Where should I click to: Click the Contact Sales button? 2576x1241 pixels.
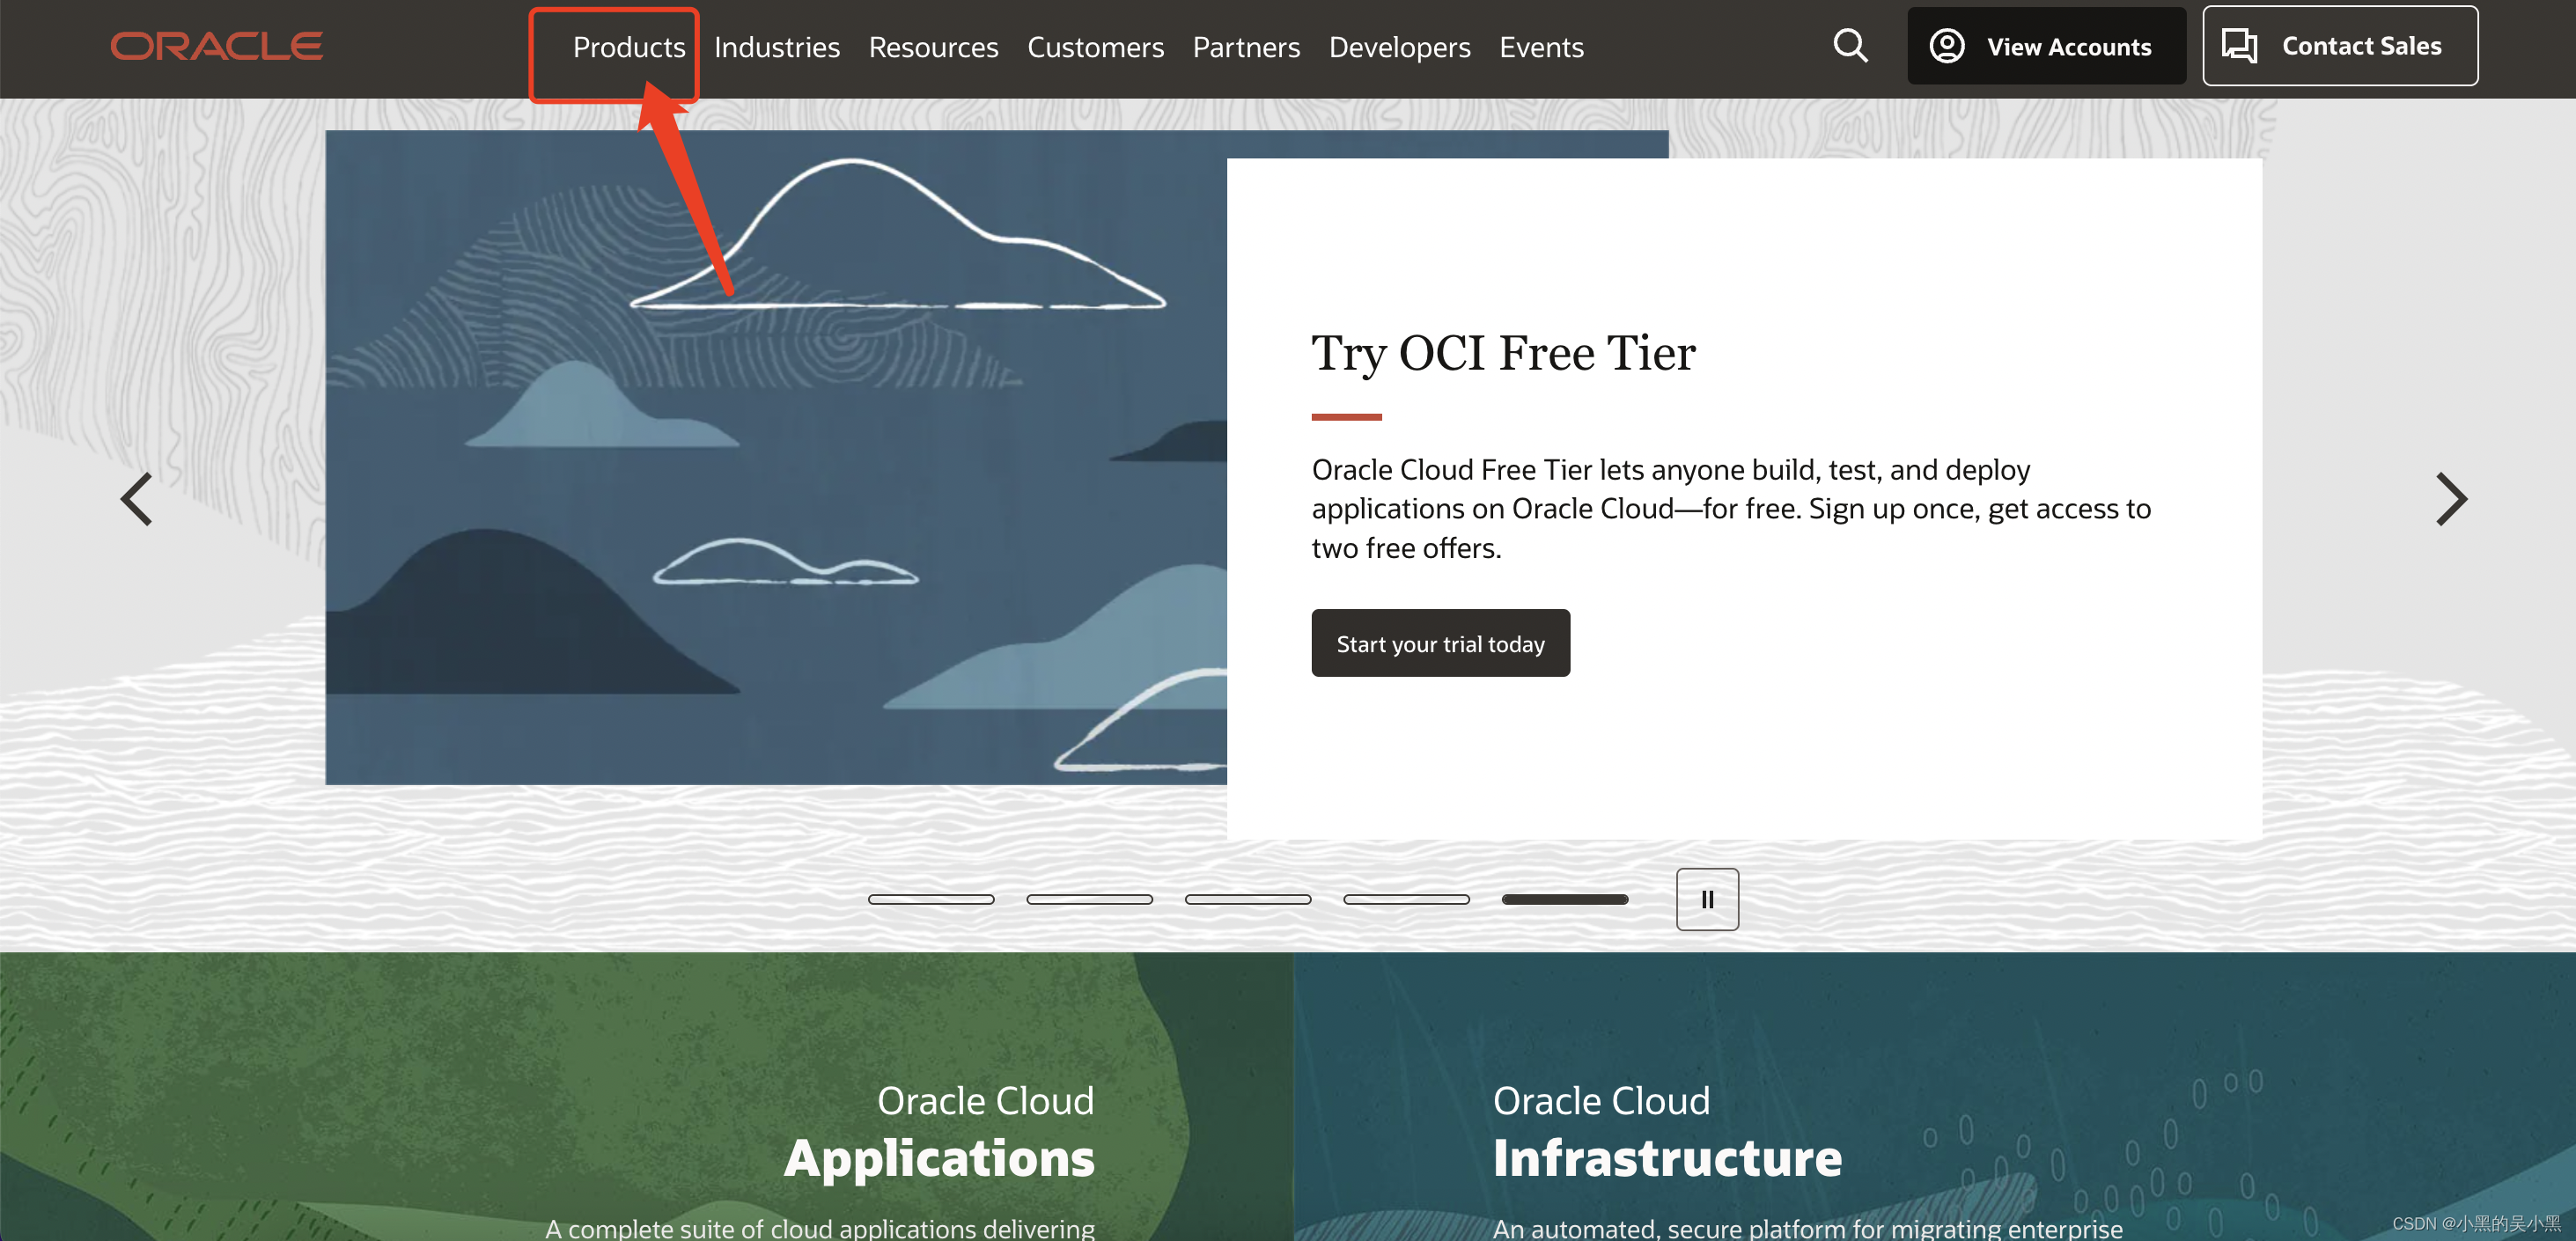click(2339, 46)
